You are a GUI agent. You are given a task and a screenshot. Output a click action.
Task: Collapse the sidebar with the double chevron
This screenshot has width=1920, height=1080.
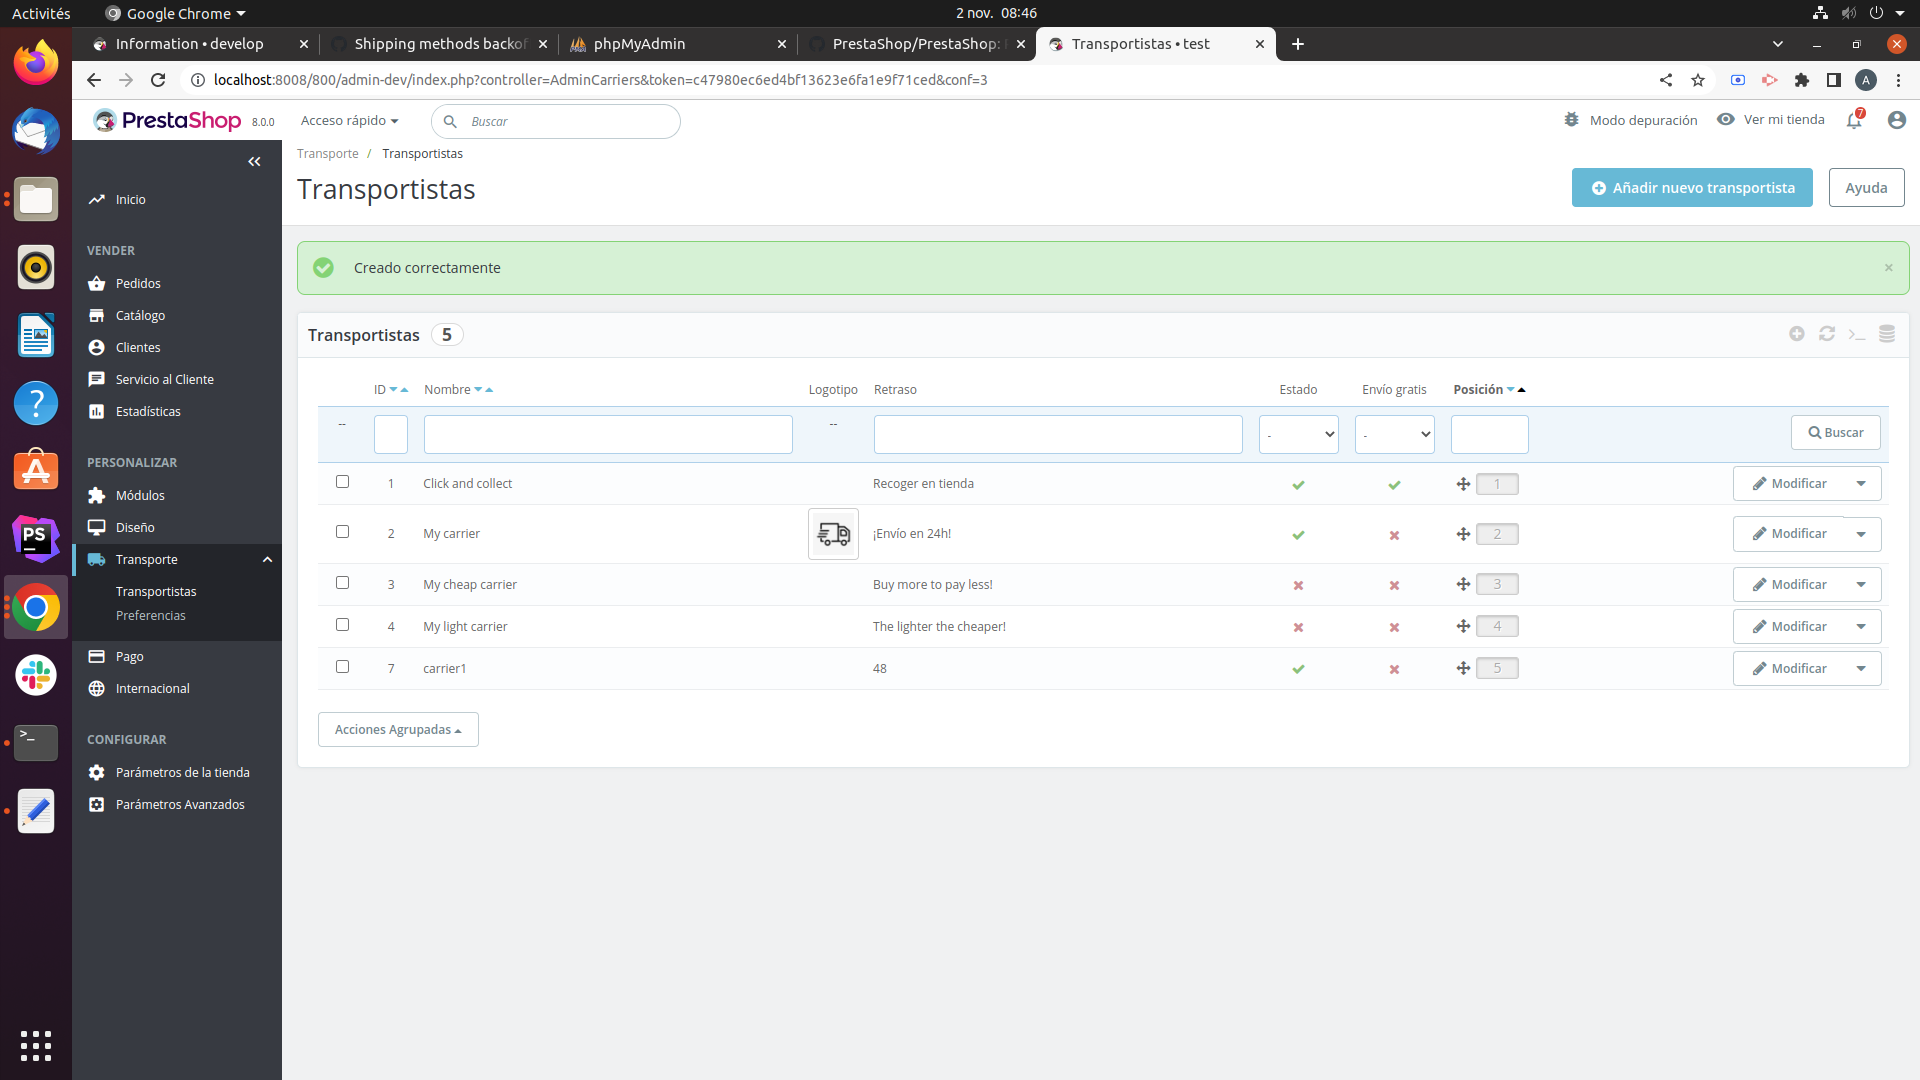254,161
